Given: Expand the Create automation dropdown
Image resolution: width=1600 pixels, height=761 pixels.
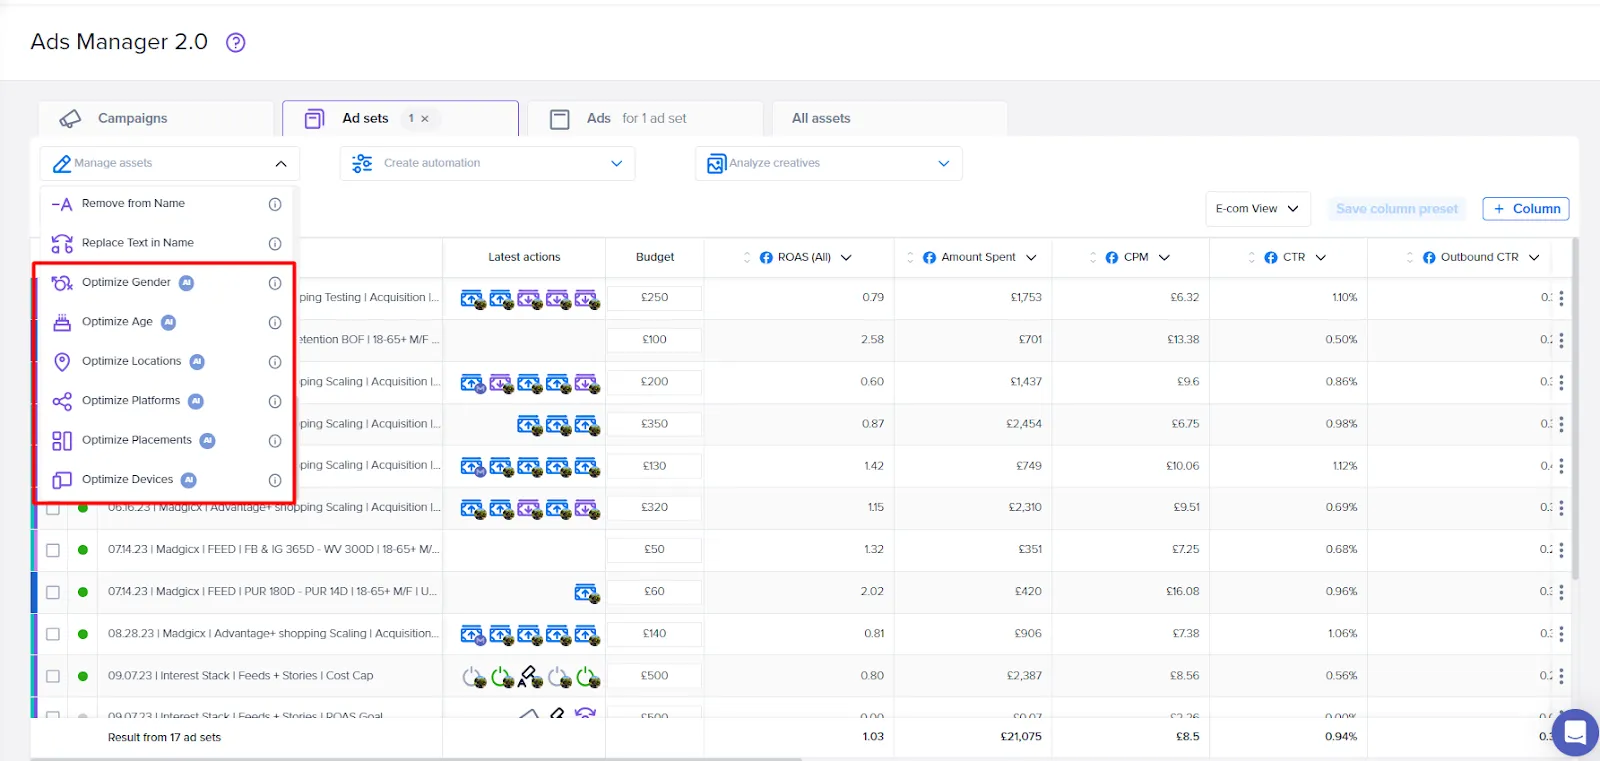Looking at the screenshot, I should click(617, 164).
